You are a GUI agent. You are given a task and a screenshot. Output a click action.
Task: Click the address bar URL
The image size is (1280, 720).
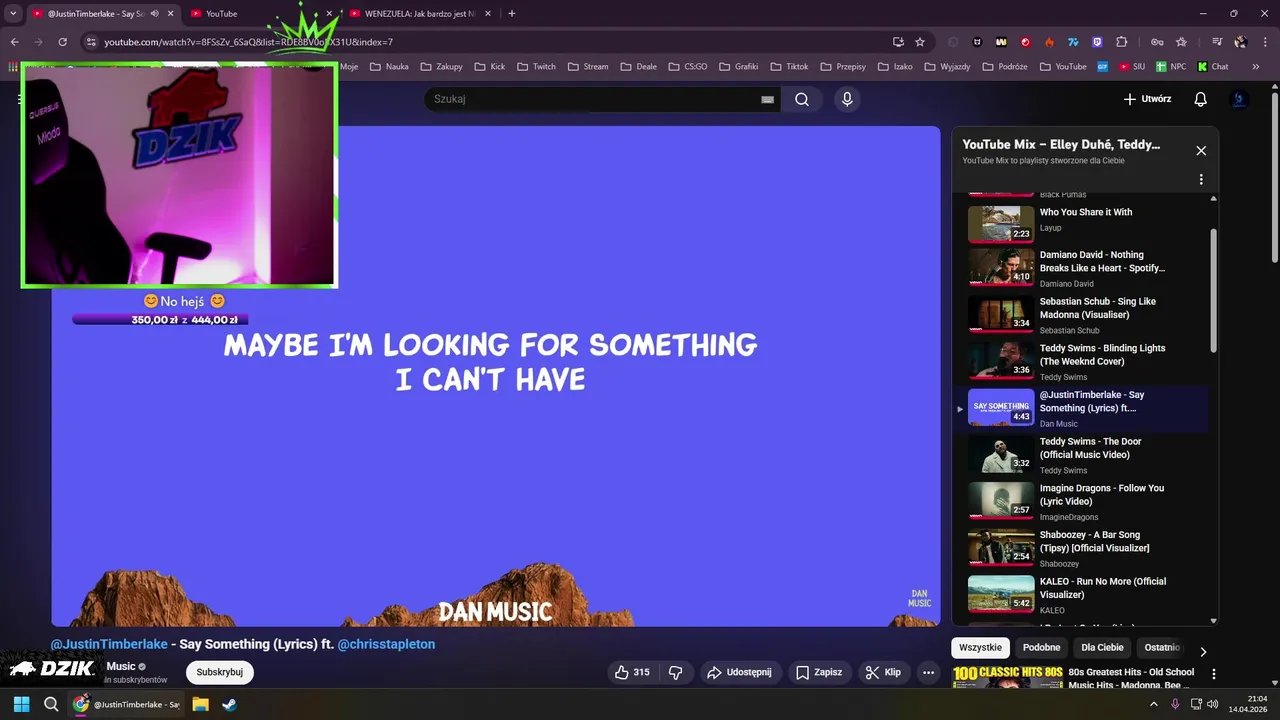click(249, 42)
